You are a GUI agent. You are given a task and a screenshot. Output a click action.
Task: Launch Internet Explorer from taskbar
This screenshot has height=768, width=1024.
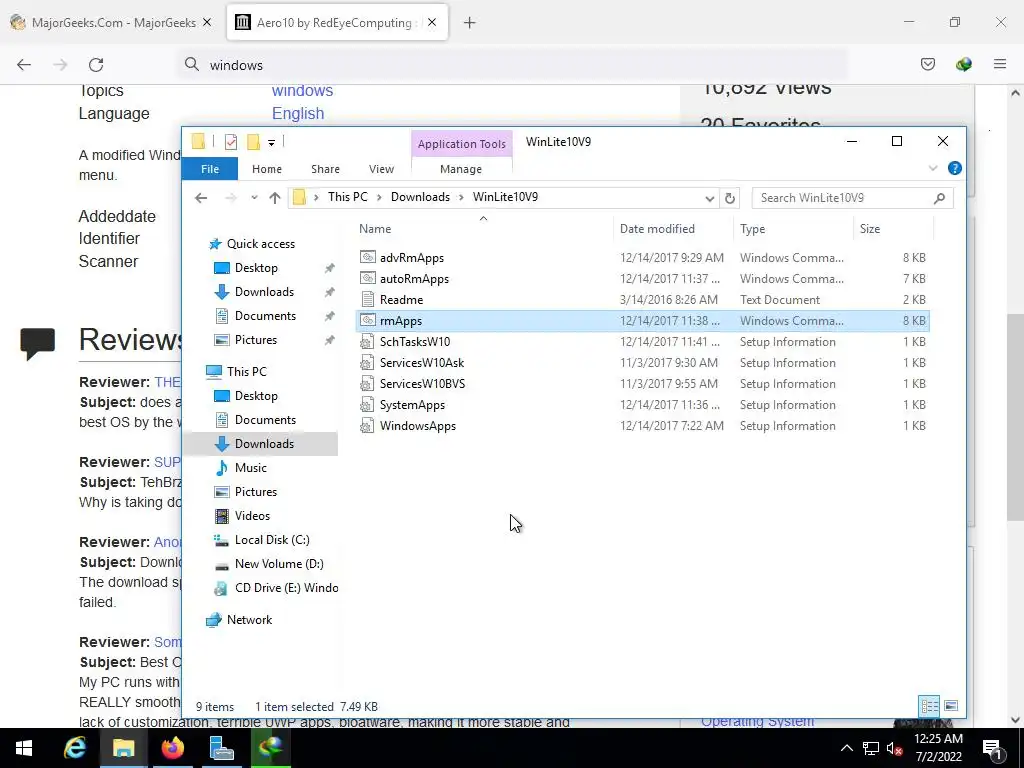coord(74,748)
